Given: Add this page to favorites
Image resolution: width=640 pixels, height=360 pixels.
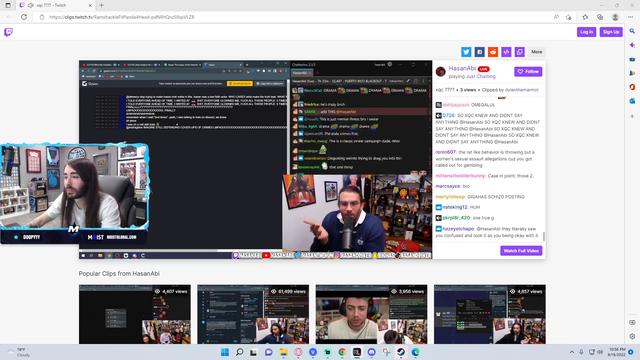Looking at the screenshot, I should [569, 17].
